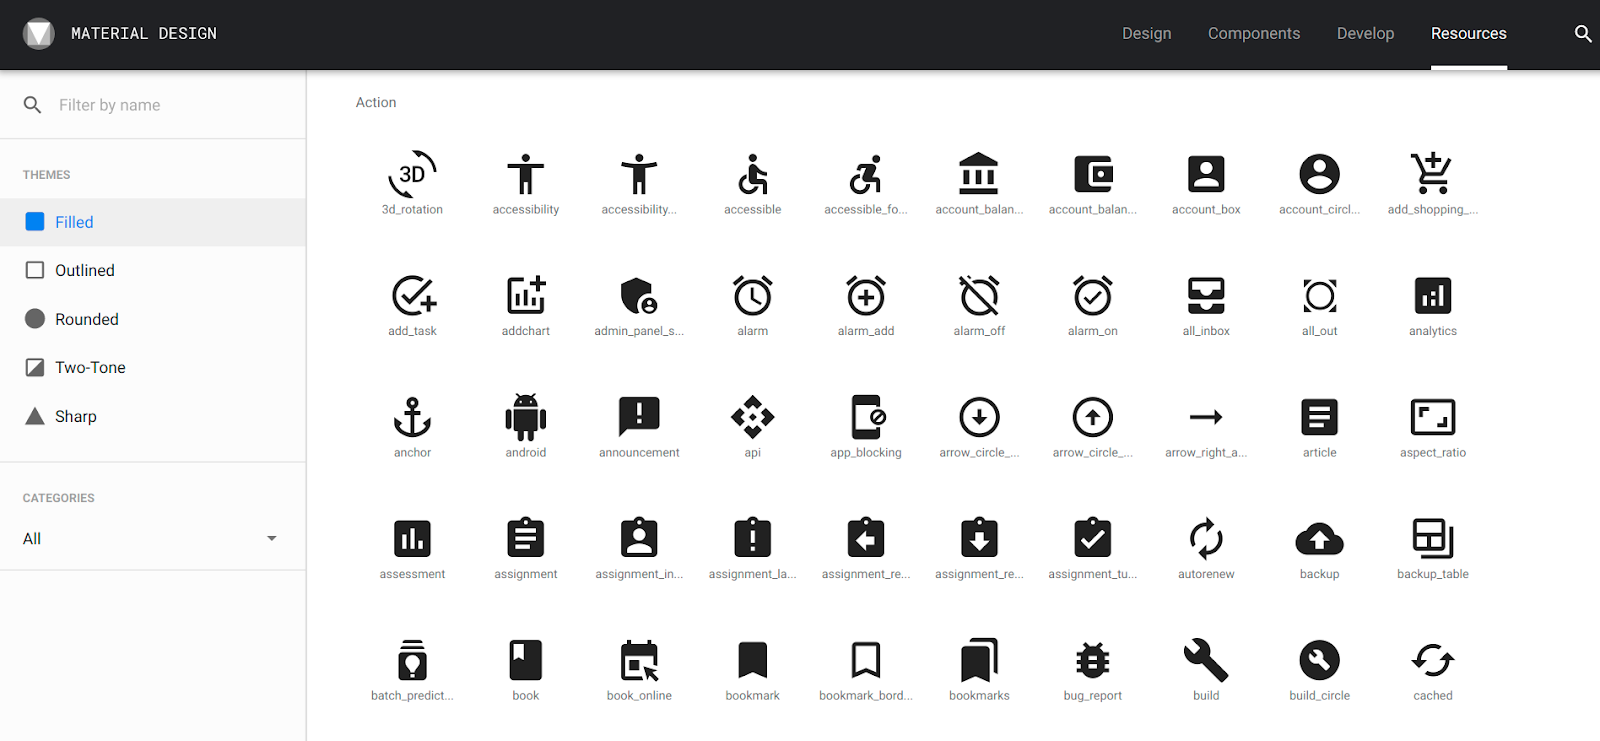Screen dimensions: 1600x741
Task: Select the Filled theme option
Action: tap(74, 222)
